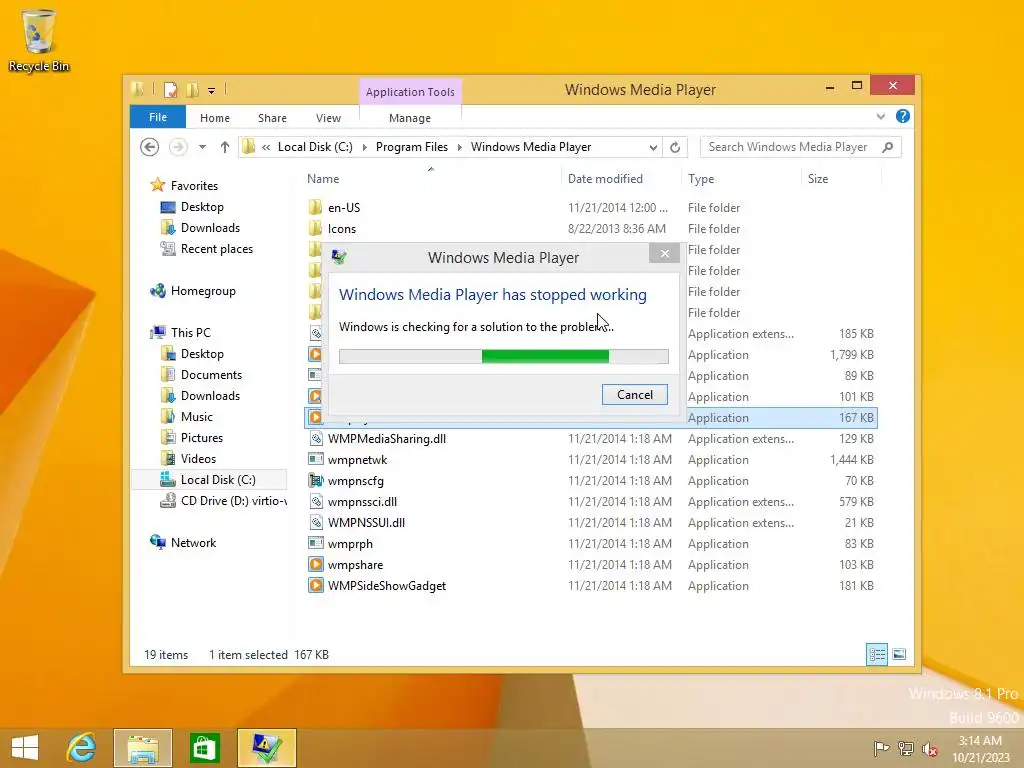This screenshot has width=1024, height=768.
Task: Select the WMPMediaSharing.dll file icon
Action: [x=316, y=439]
